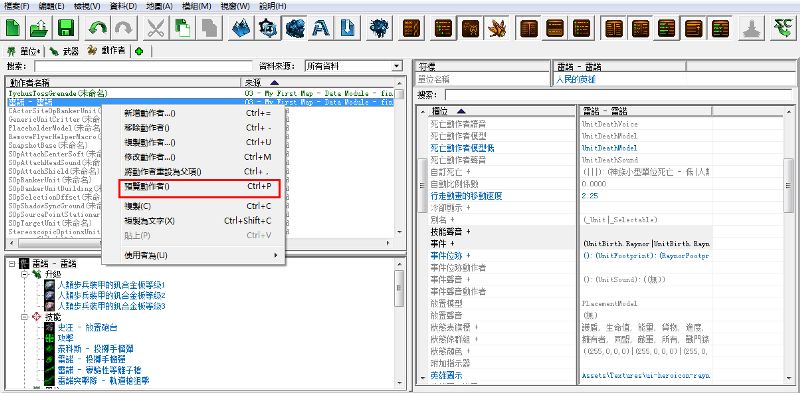This screenshot has height=393, width=800.
Task: Click the greyed Redo arrow icon
Action: (123, 27)
